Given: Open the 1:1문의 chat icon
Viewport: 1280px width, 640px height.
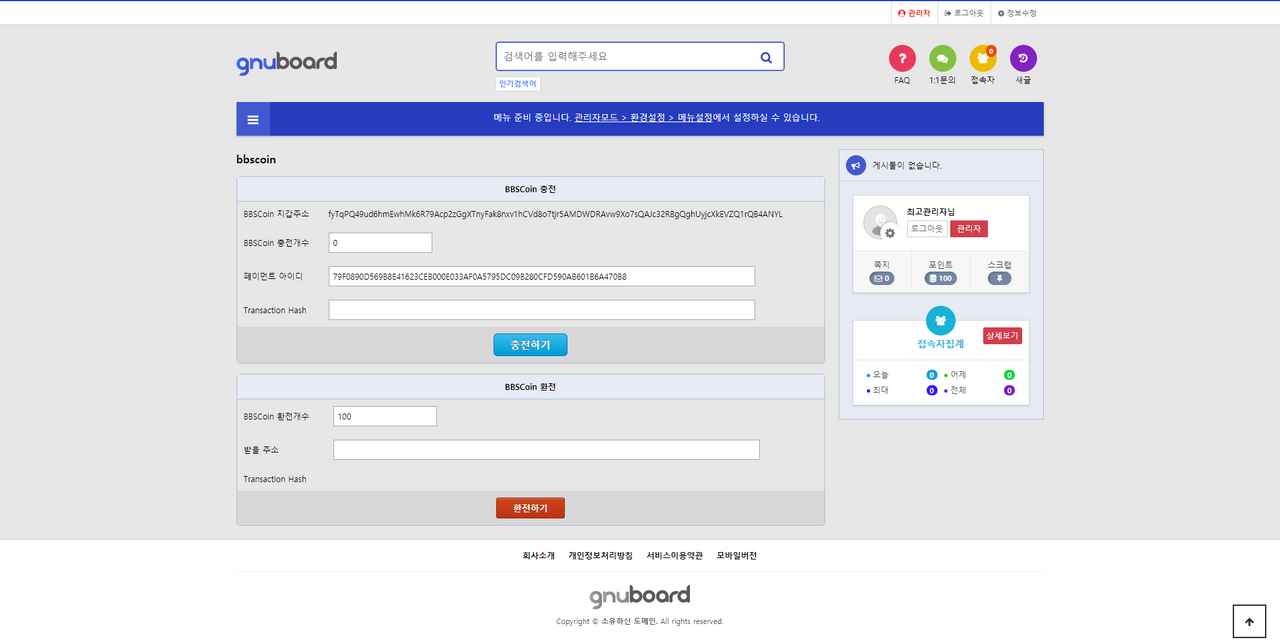Looking at the screenshot, I should 942,58.
